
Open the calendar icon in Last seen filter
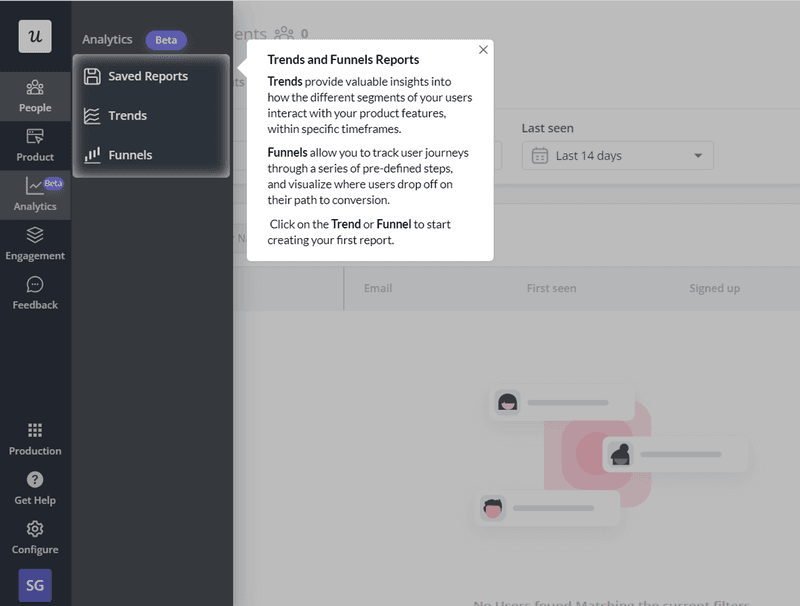pos(541,155)
